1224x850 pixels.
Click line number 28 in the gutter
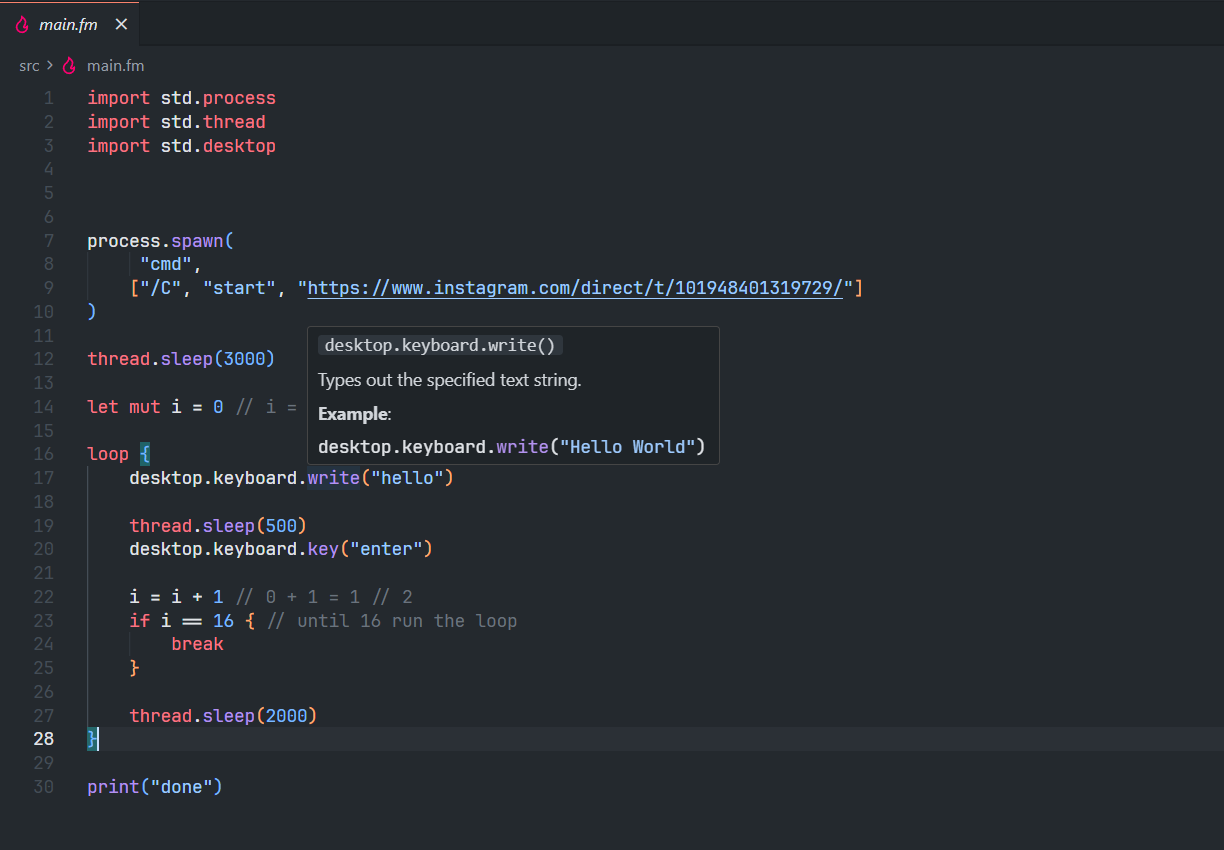[x=43, y=740]
